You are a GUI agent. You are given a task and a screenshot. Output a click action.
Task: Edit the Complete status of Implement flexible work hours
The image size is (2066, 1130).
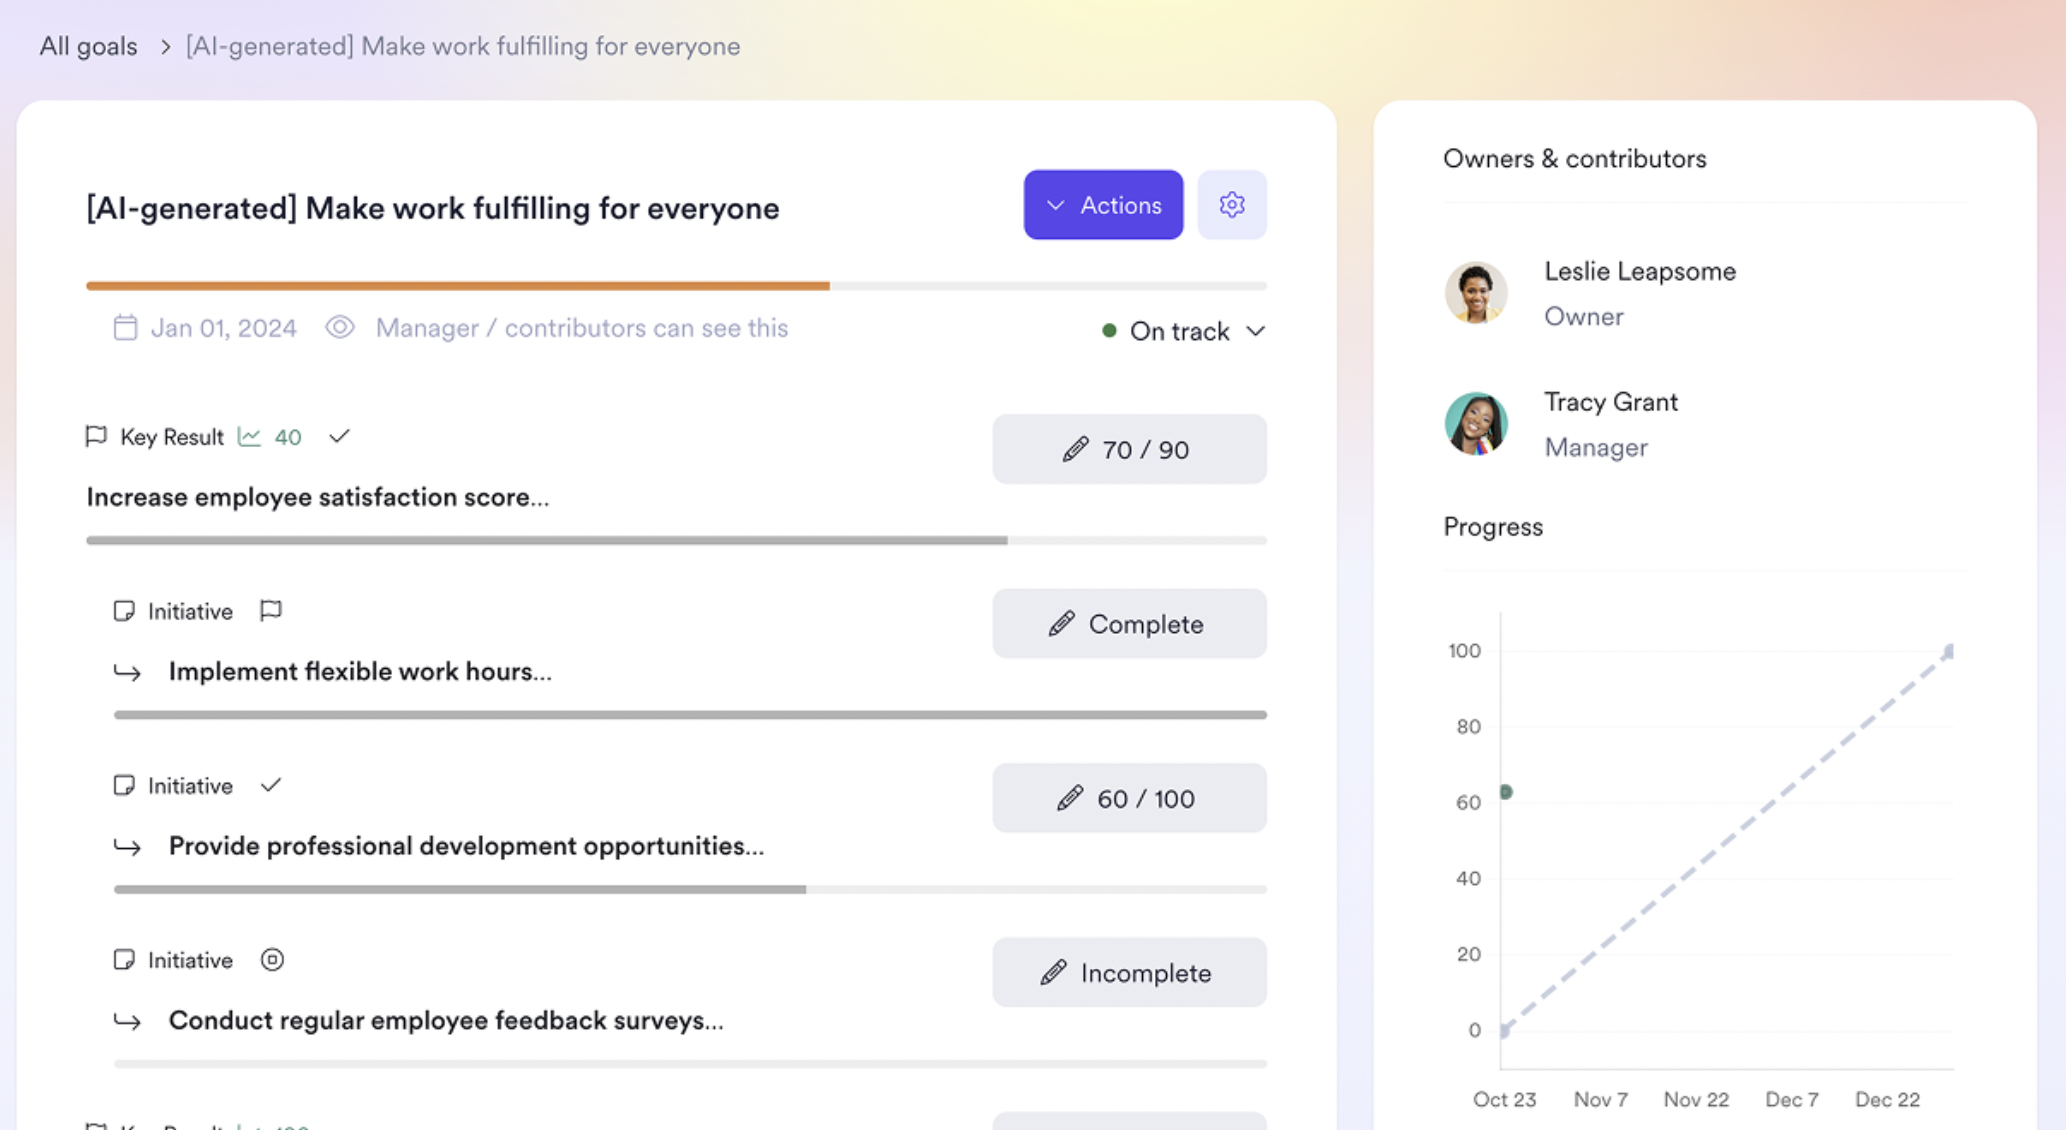[x=1128, y=623]
